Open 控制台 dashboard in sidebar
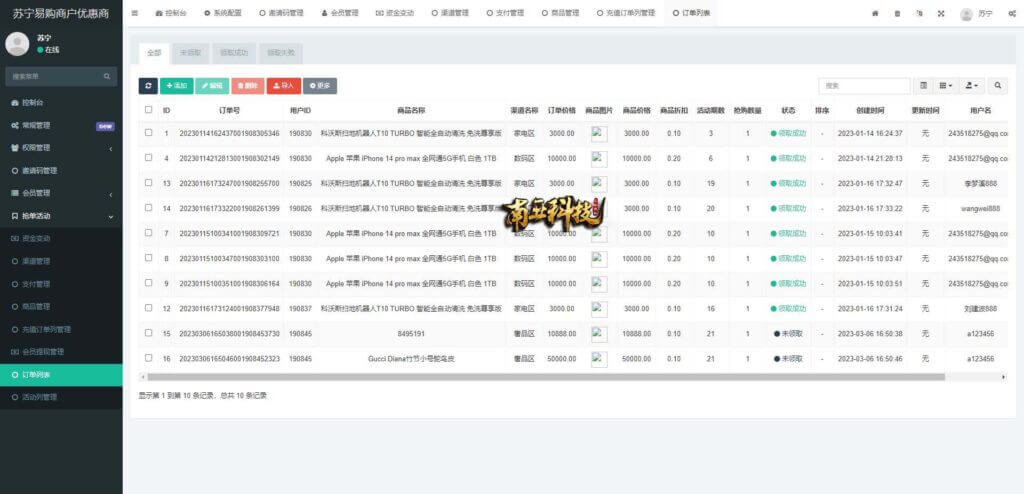 pos(33,103)
